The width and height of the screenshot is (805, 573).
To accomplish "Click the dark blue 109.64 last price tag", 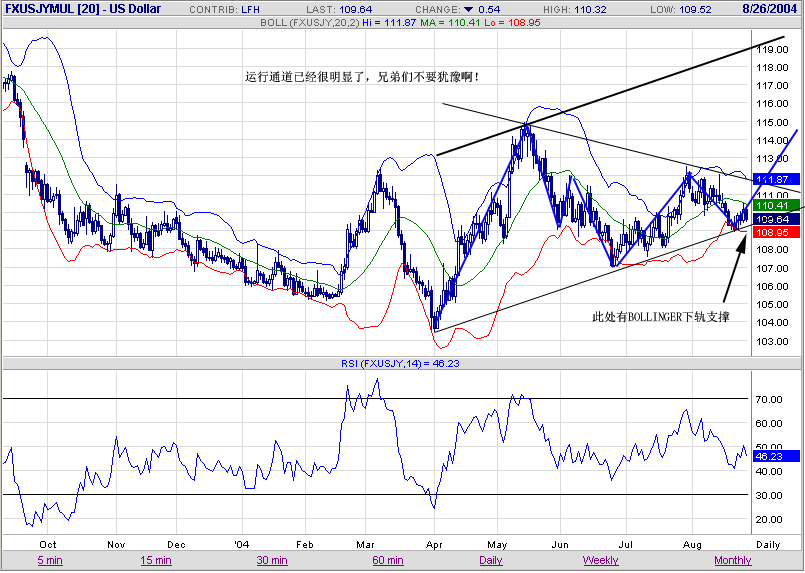I will [x=769, y=219].
